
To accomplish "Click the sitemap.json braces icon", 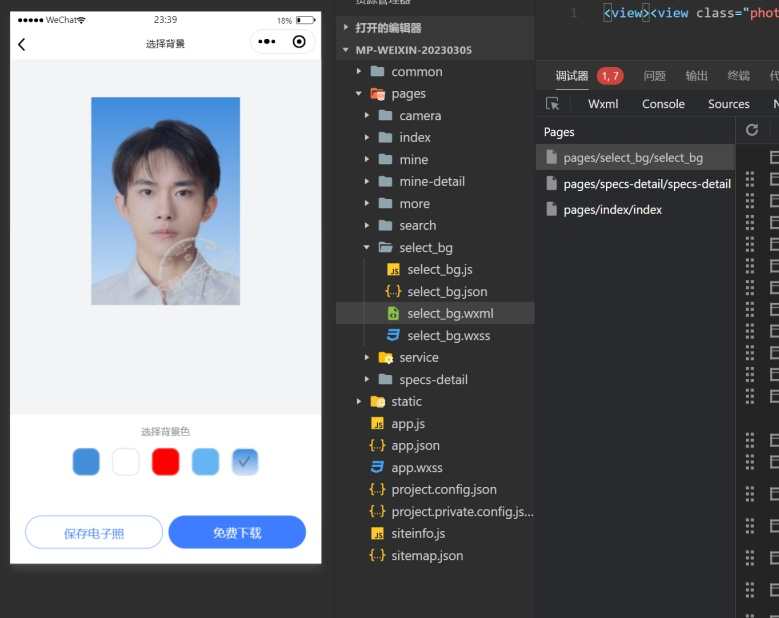I will (x=378, y=555).
